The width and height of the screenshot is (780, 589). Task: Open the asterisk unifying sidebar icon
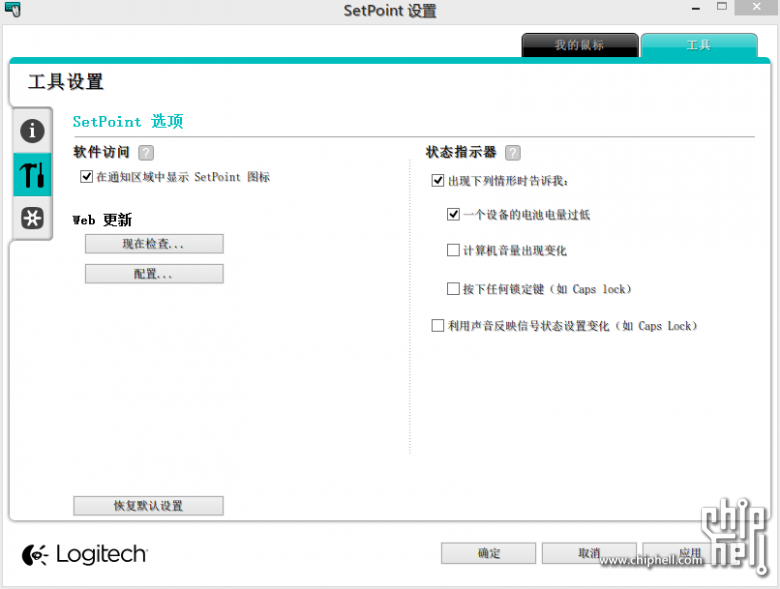tap(32, 218)
